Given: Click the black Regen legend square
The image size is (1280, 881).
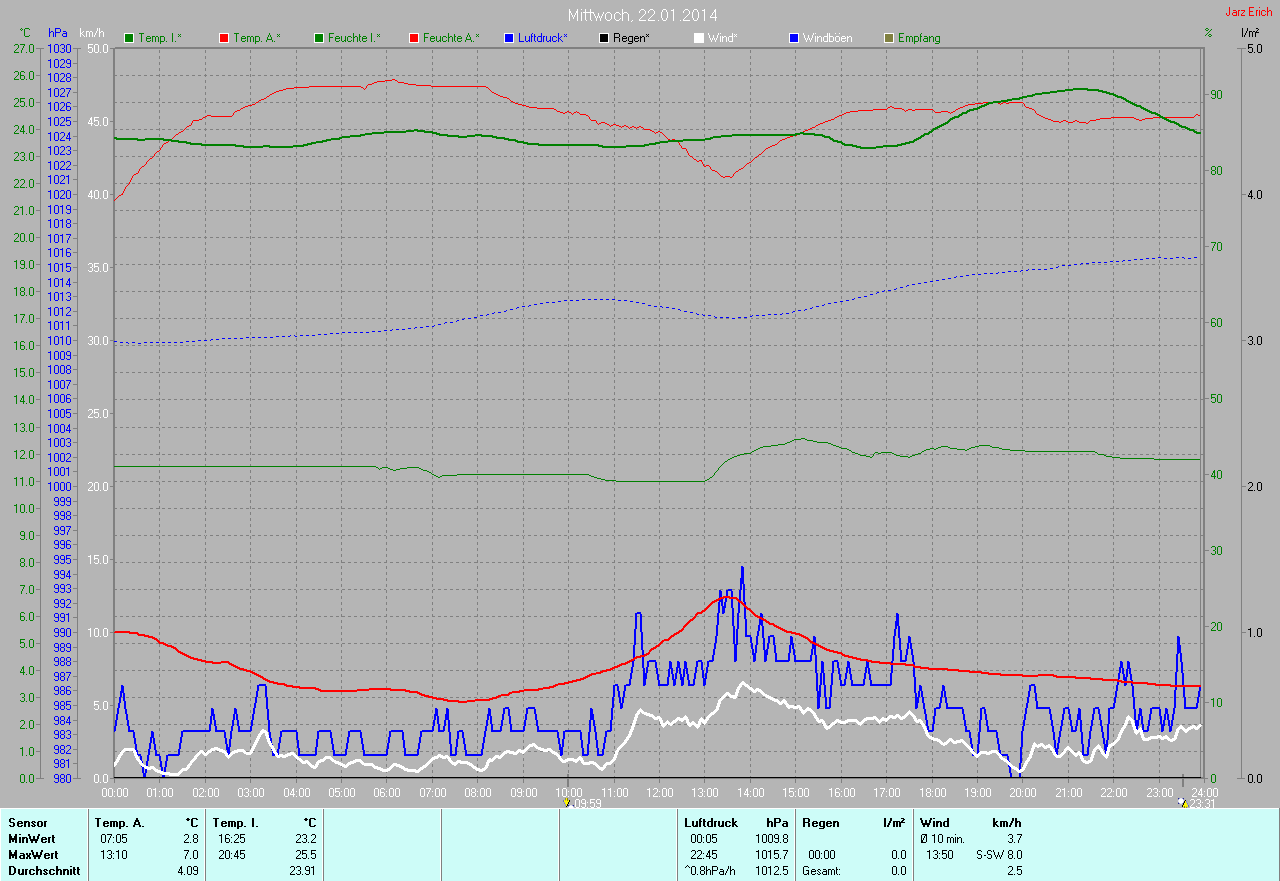Looking at the screenshot, I should click(x=604, y=38).
